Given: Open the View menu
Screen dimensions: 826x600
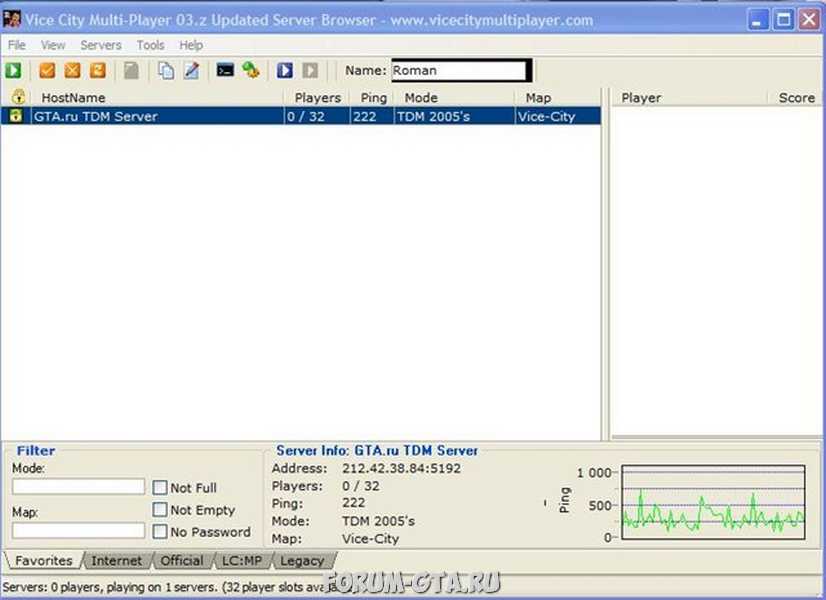Looking at the screenshot, I should click(x=53, y=45).
